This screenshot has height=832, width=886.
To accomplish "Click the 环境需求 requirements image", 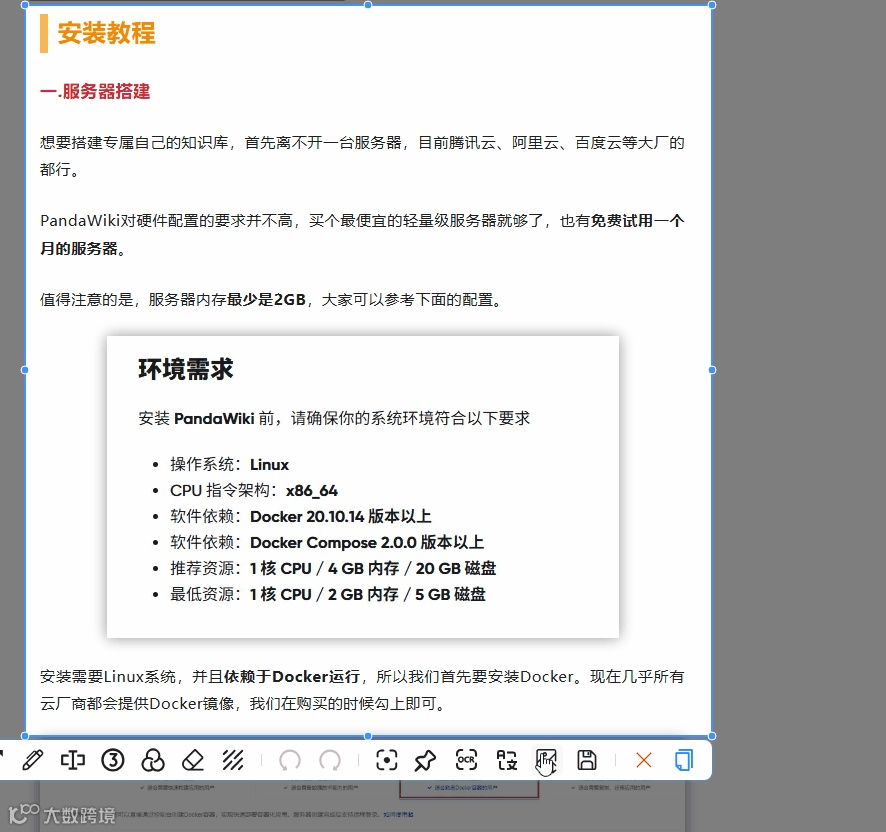I will 363,487.
